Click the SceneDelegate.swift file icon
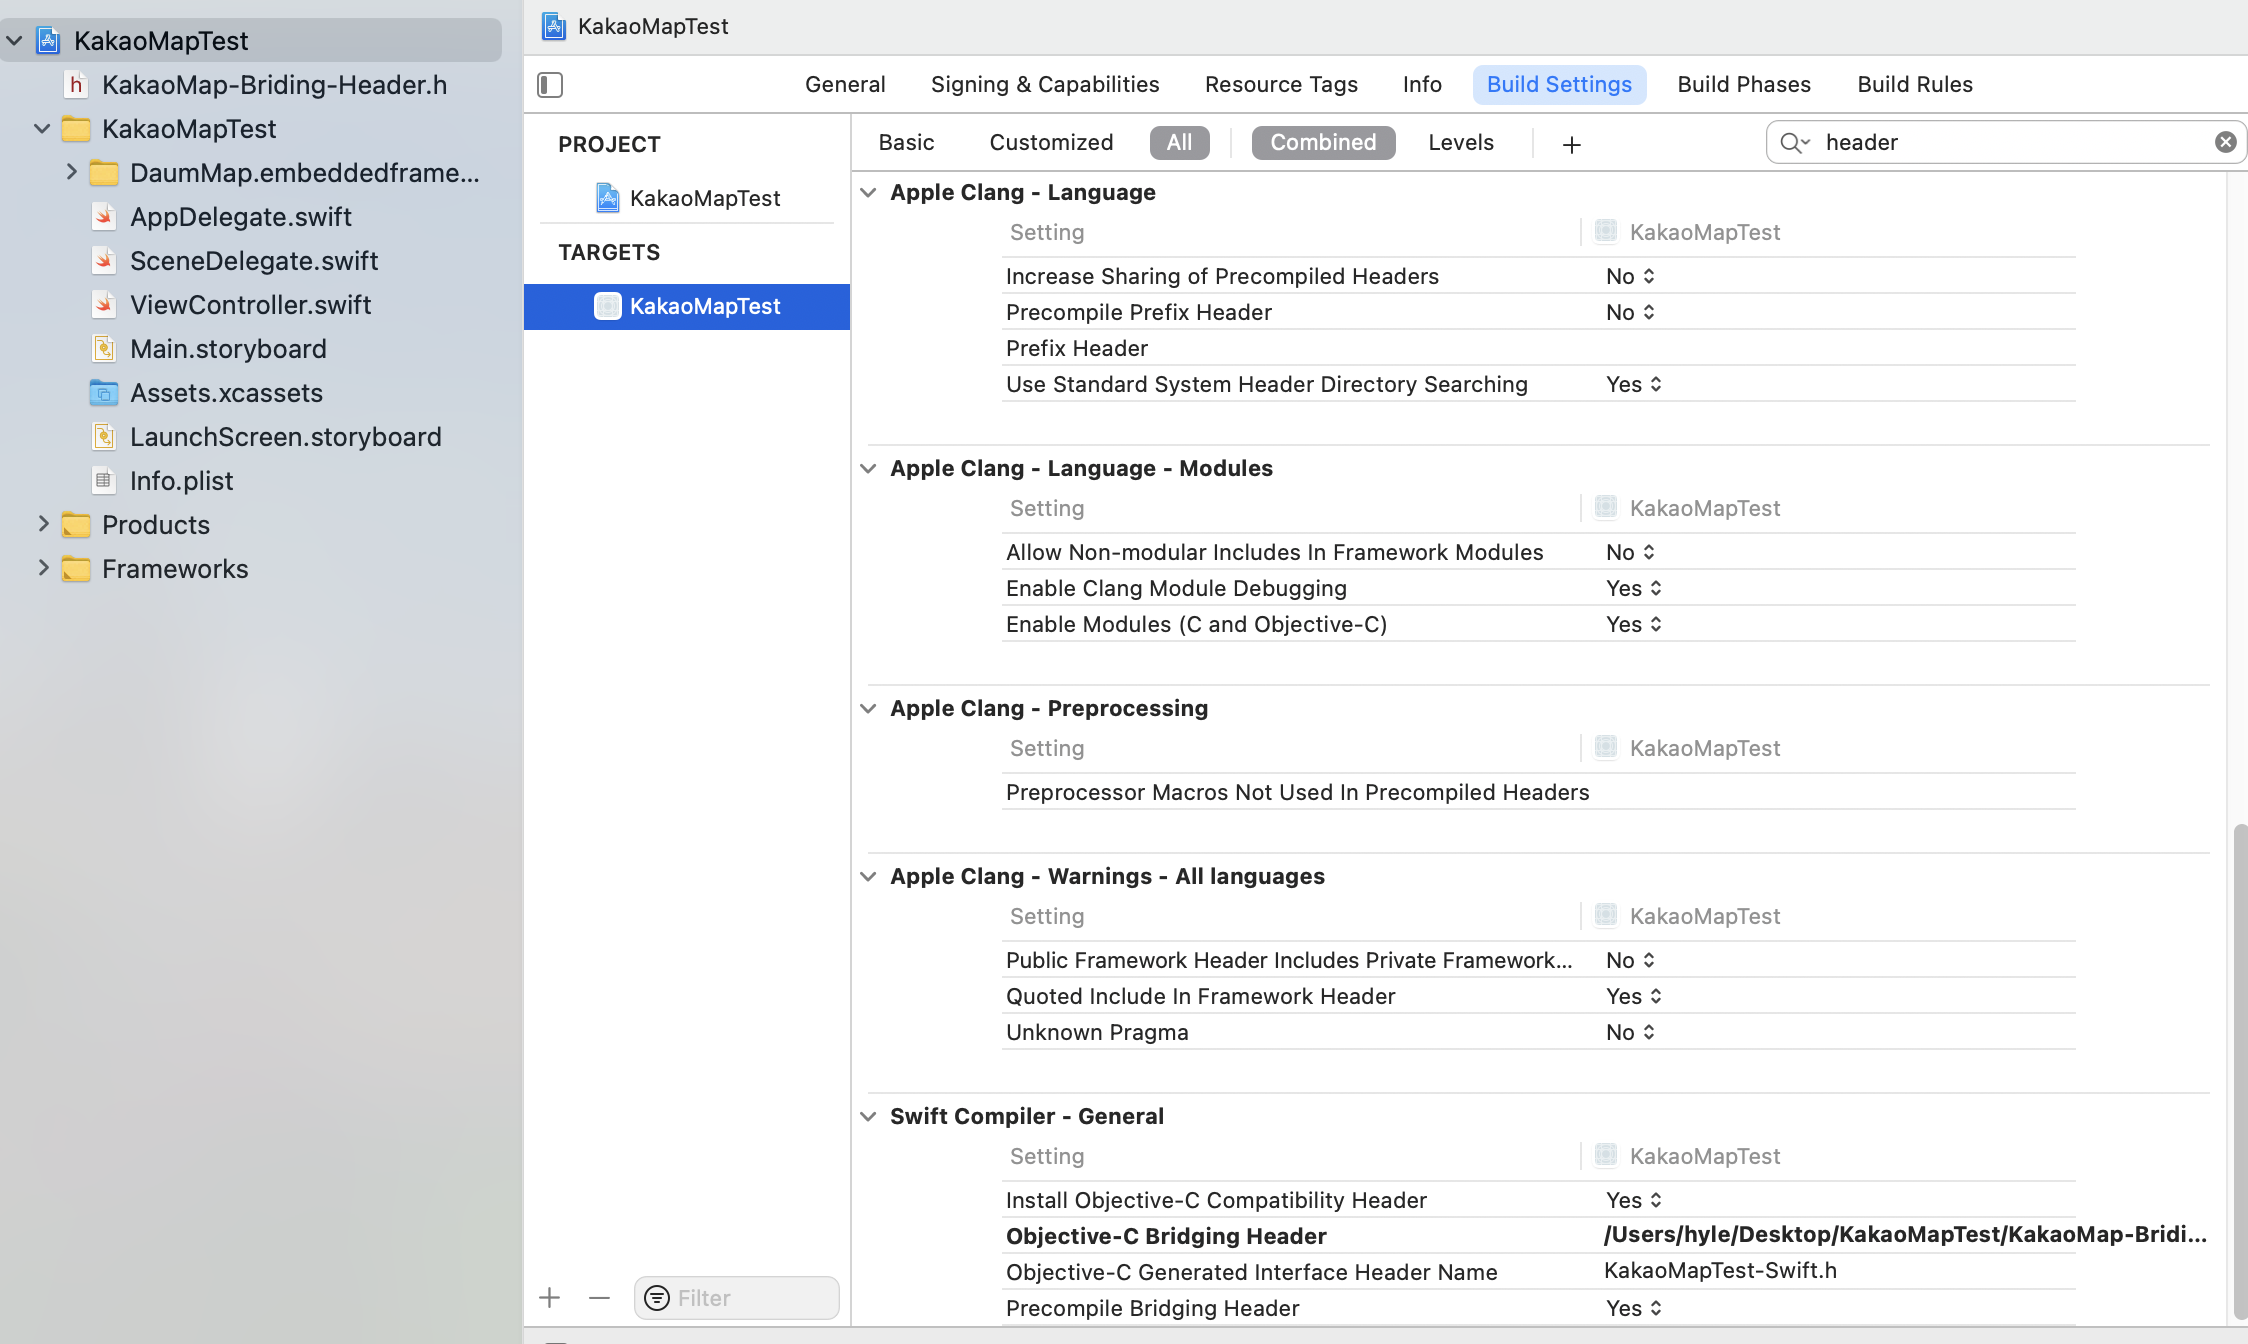2248x1344 pixels. 104,261
